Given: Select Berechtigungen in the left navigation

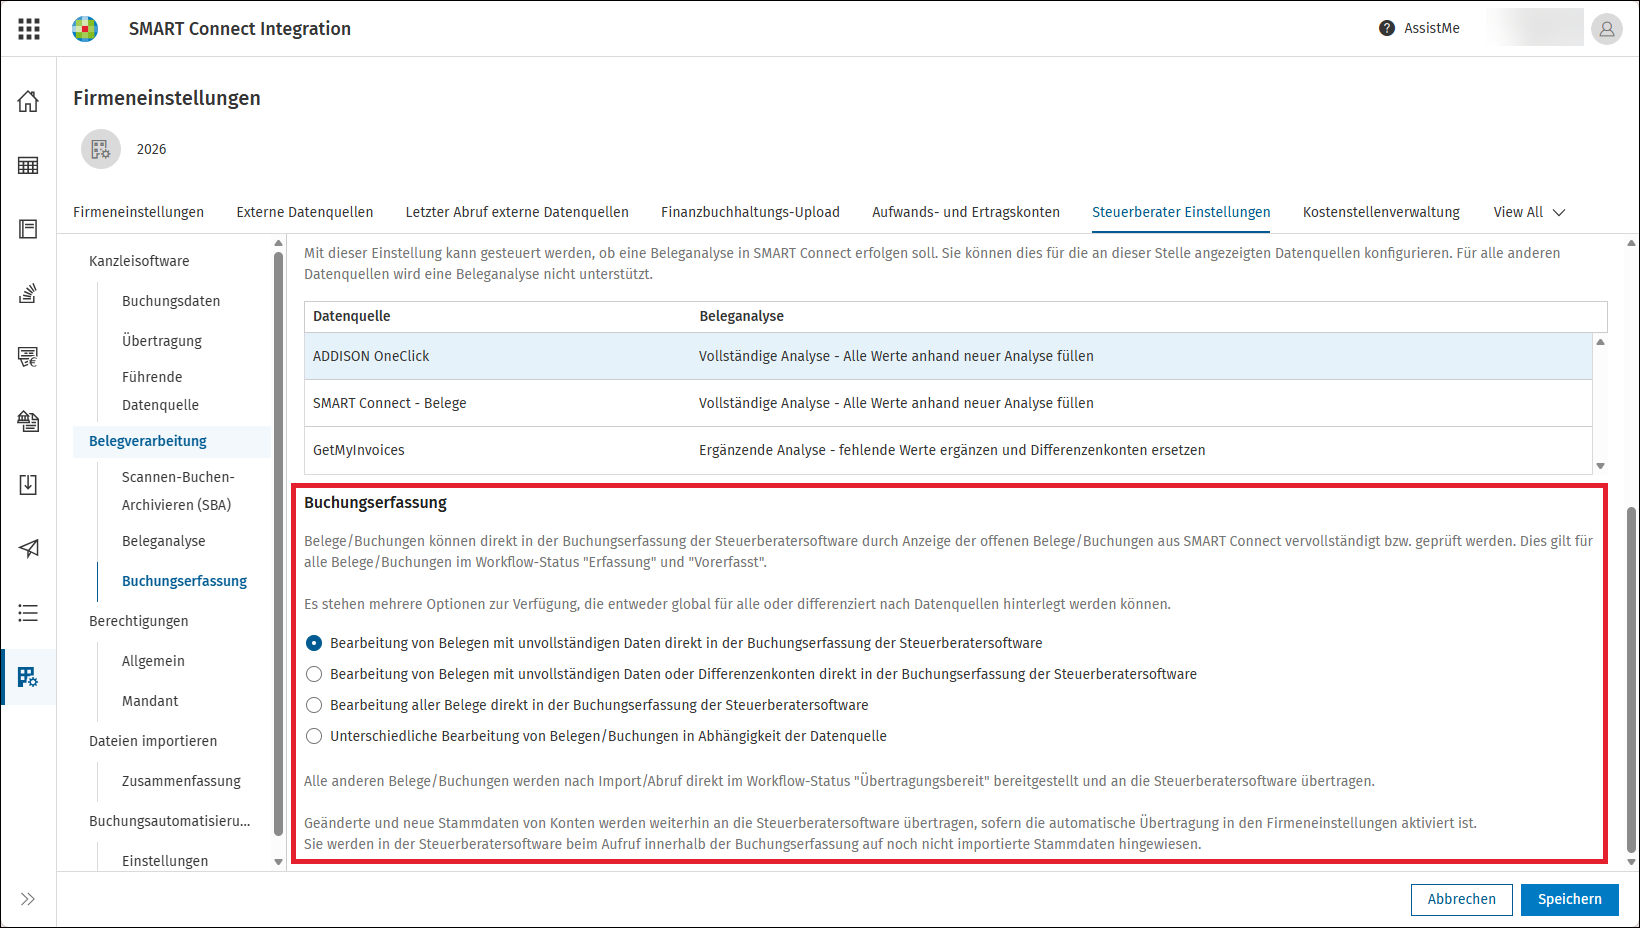Looking at the screenshot, I should pyautogui.click(x=139, y=621).
